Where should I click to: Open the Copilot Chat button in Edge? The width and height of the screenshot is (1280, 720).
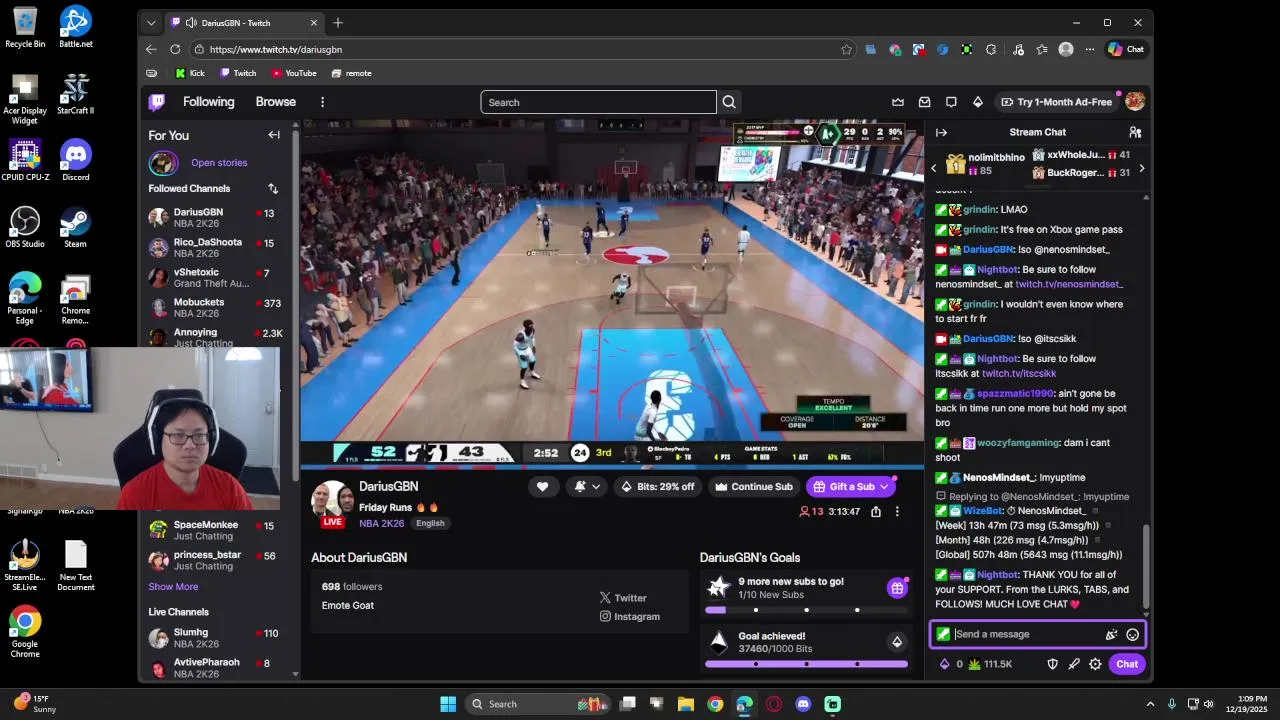pos(1126,49)
